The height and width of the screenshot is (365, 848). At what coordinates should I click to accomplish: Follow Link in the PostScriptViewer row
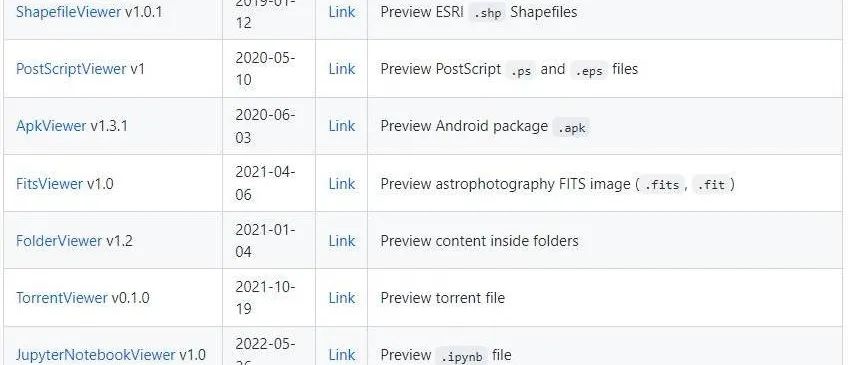(x=342, y=69)
